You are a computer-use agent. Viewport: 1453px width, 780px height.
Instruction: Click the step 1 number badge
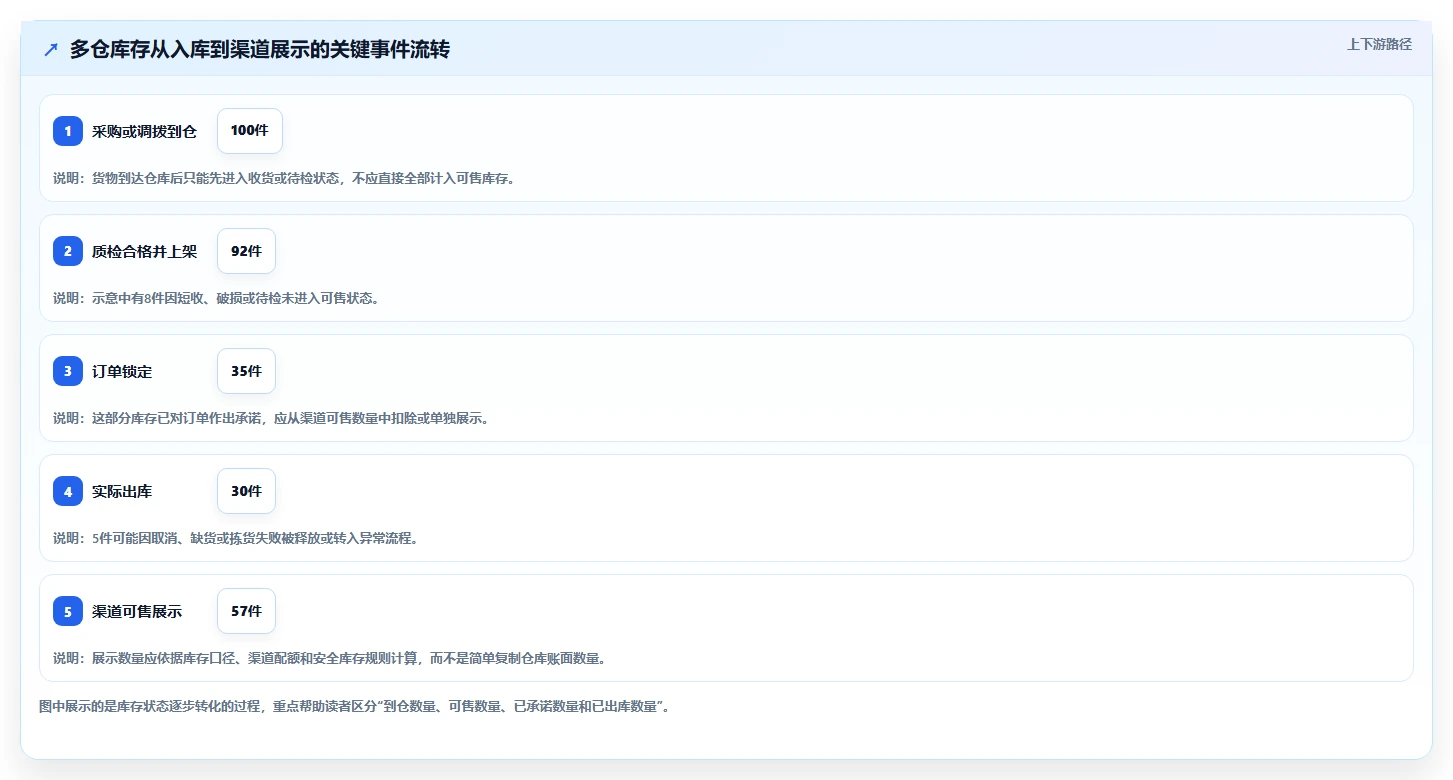[x=68, y=131]
